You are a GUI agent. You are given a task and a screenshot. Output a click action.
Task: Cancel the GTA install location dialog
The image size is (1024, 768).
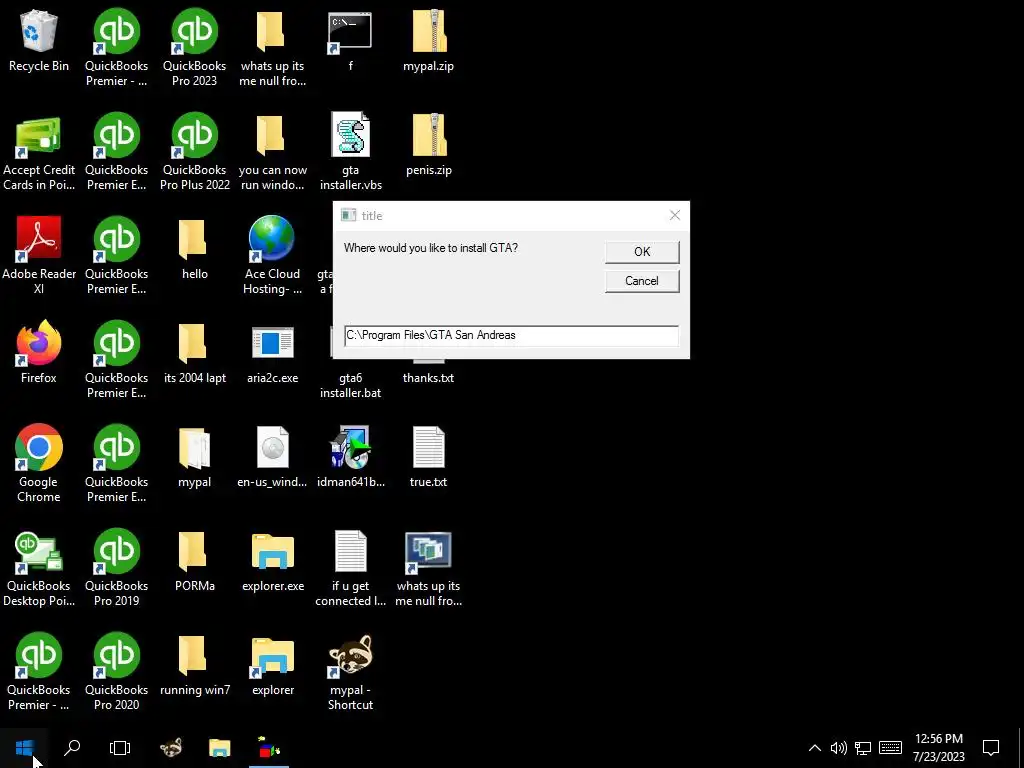[642, 281]
